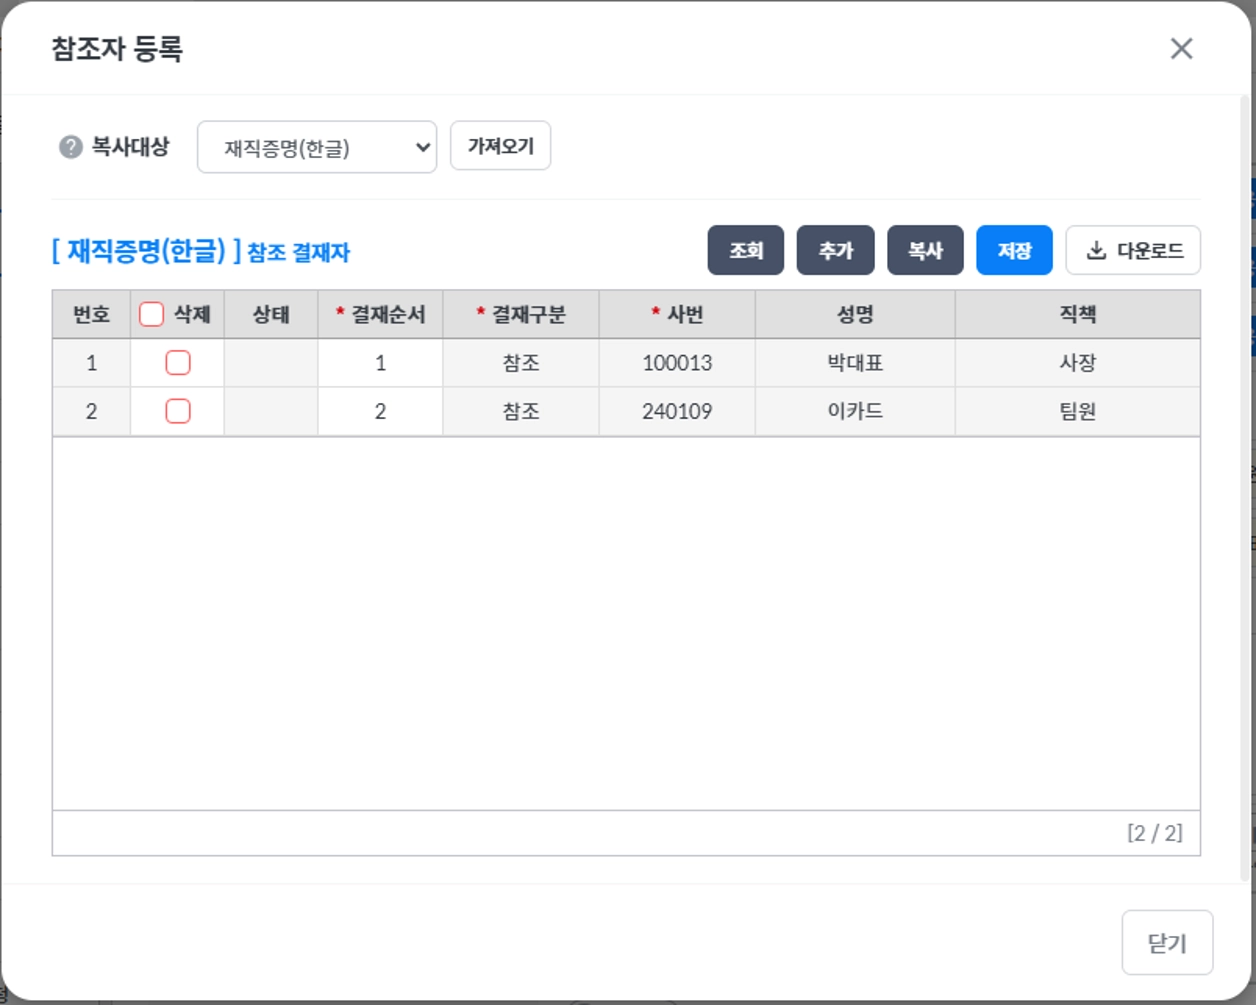Click the empty 상태 cell of 박대표 row
Image resolution: width=1256 pixels, height=1005 pixels.
(x=271, y=363)
